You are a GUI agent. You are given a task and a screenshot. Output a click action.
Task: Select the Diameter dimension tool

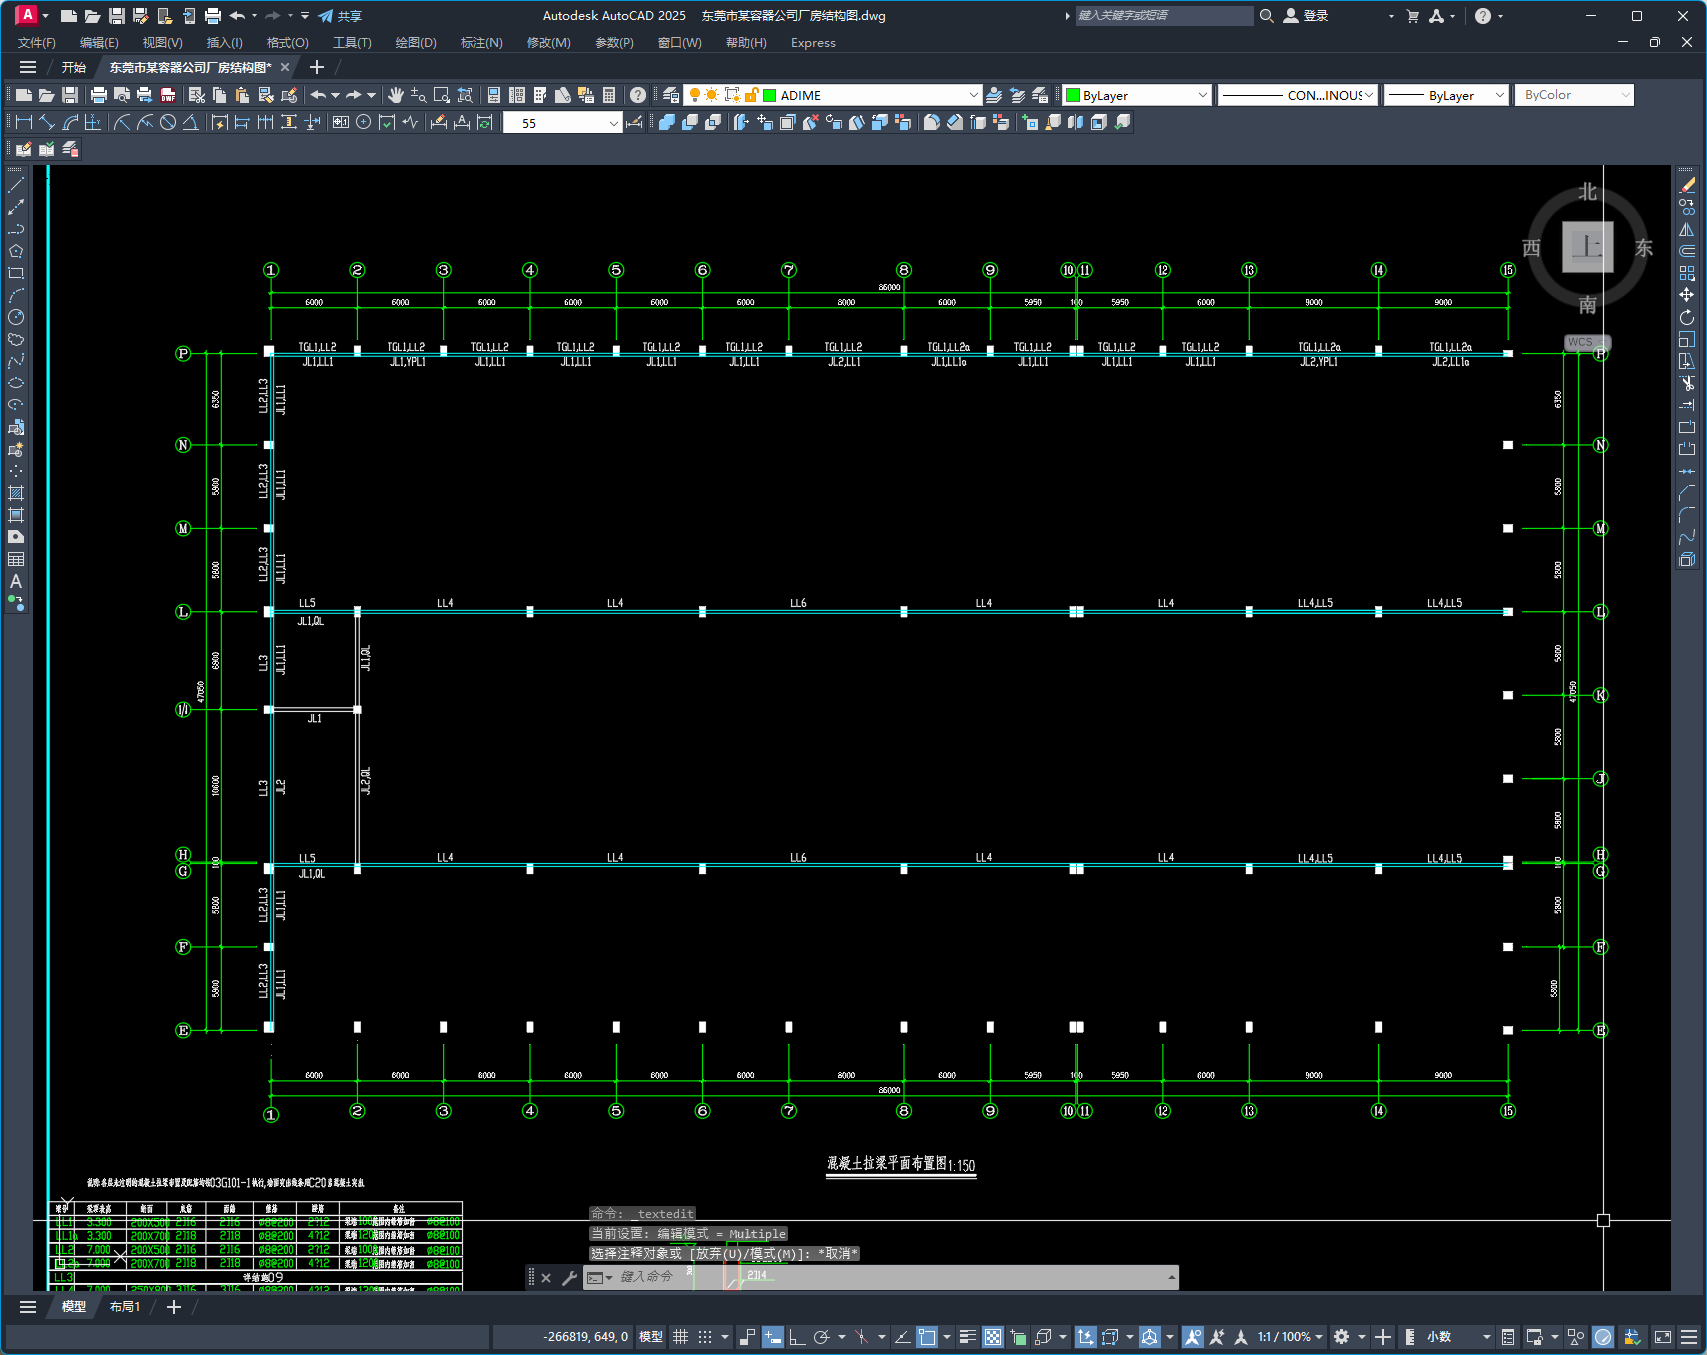pyautogui.click(x=168, y=122)
